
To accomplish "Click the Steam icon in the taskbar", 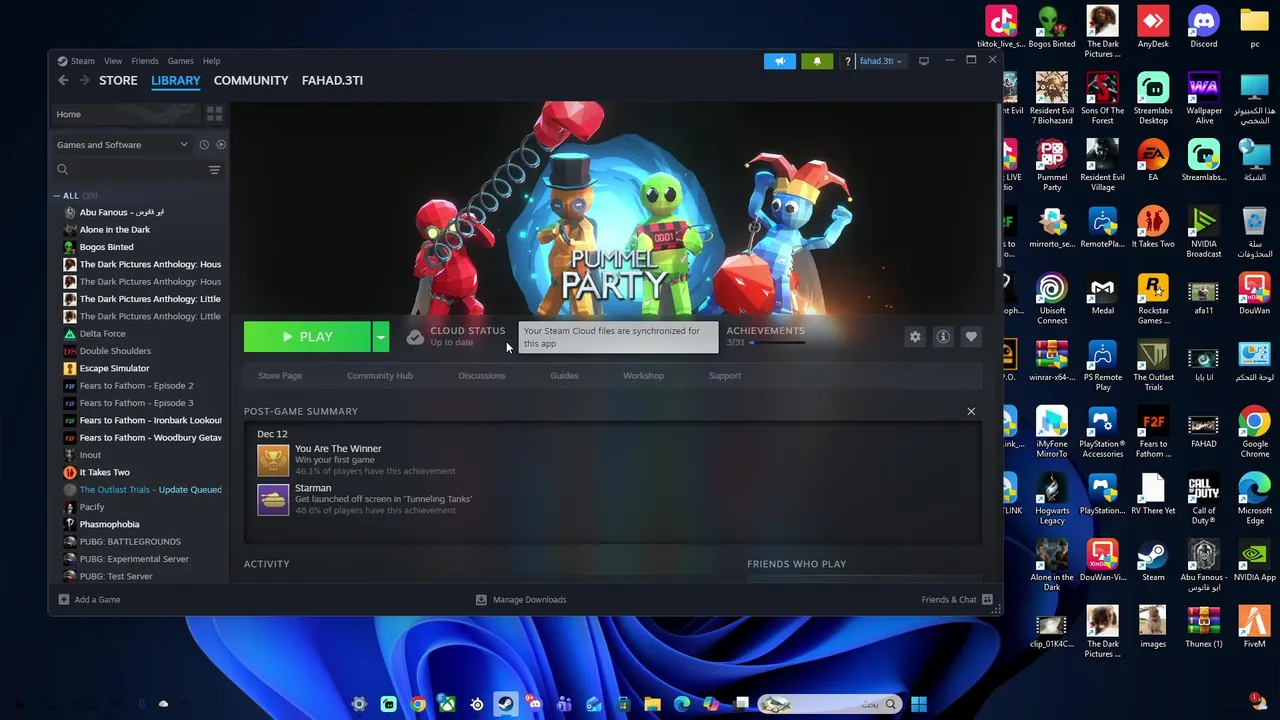I will click(506, 704).
